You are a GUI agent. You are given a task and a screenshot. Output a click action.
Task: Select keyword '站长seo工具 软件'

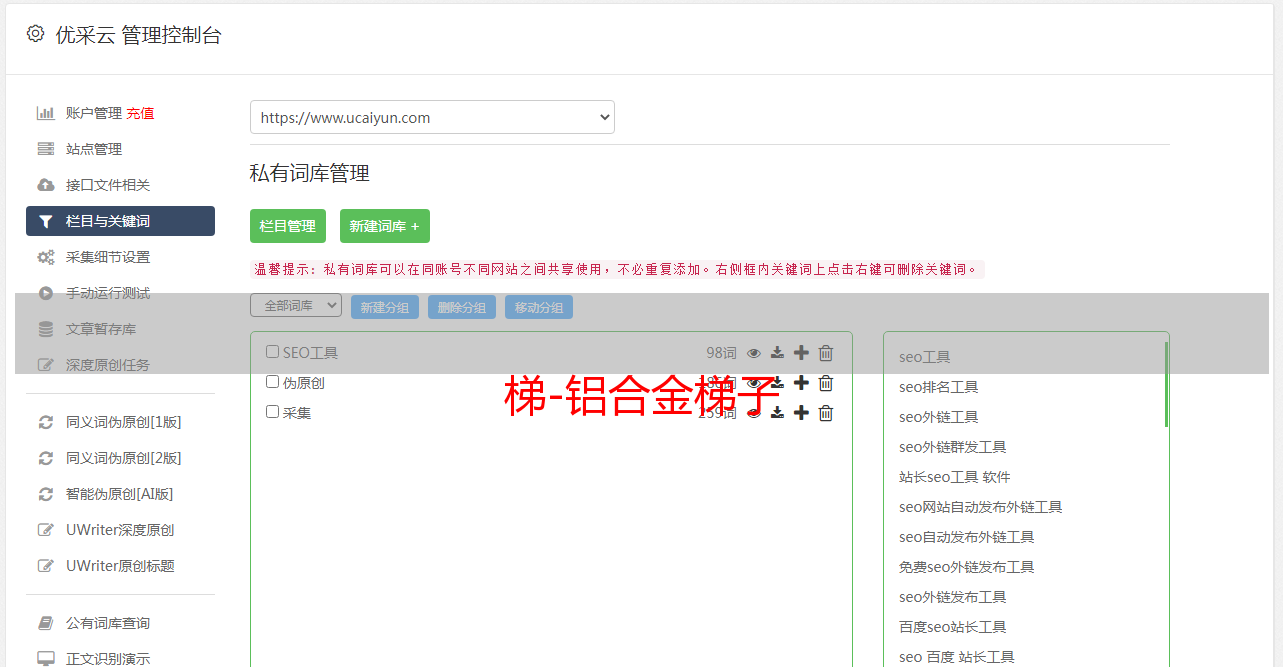tap(955, 477)
